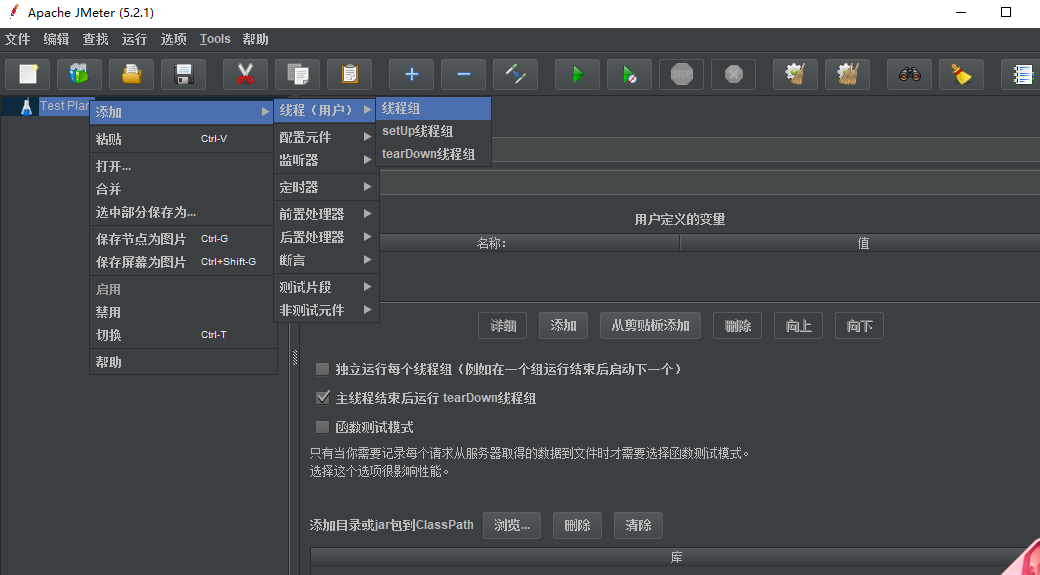
Task: Open the Templates toolbar icon
Action: coord(80,74)
